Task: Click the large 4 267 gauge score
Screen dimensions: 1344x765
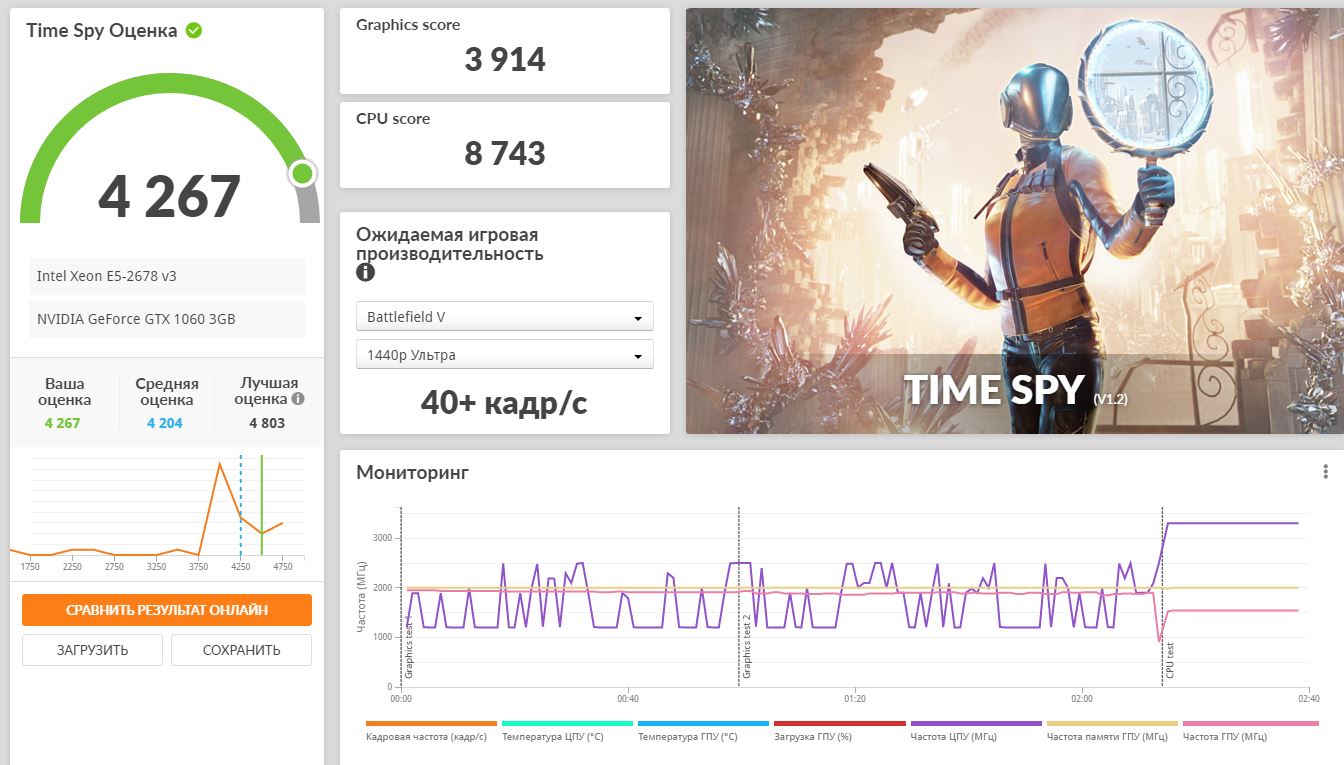Action: (x=169, y=196)
